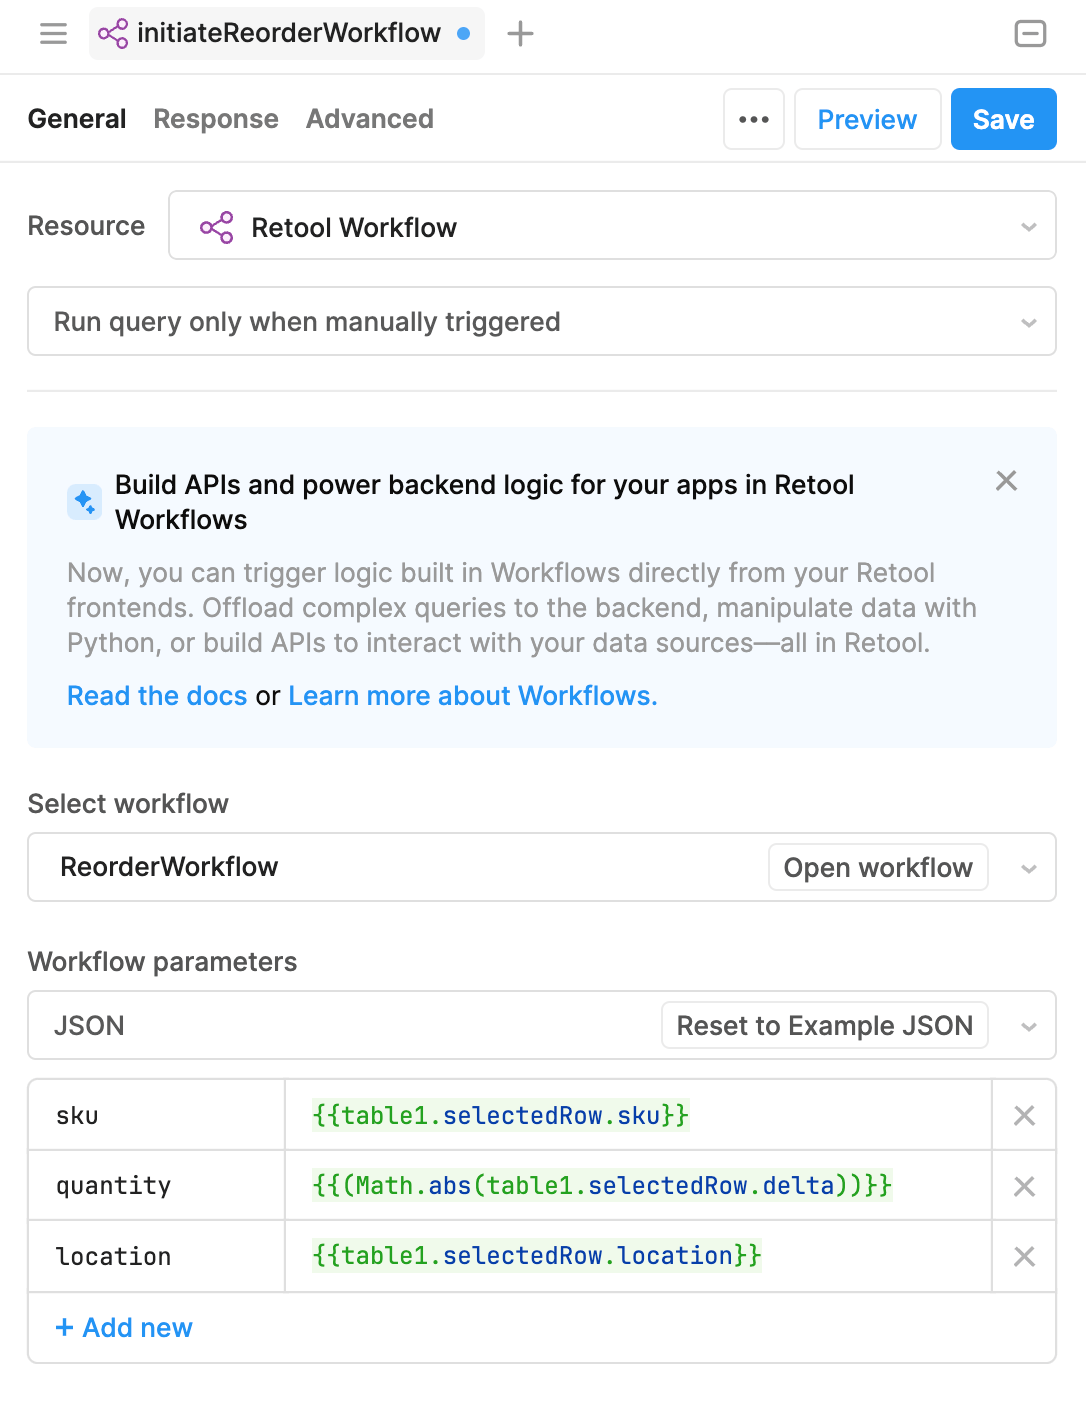Open the three-dot more options menu

754,119
